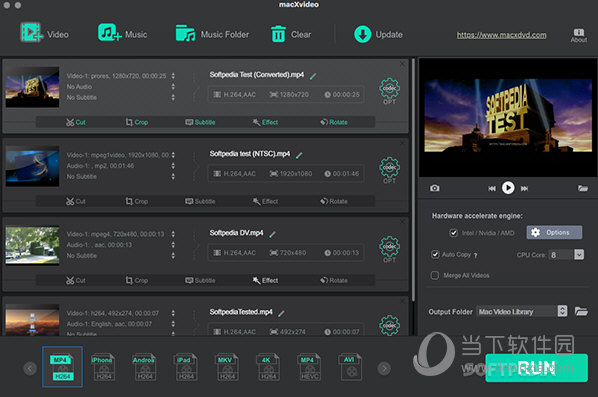This screenshot has height=397, width=598.
Task: Click the add Music icon
Action: click(x=109, y=32)
